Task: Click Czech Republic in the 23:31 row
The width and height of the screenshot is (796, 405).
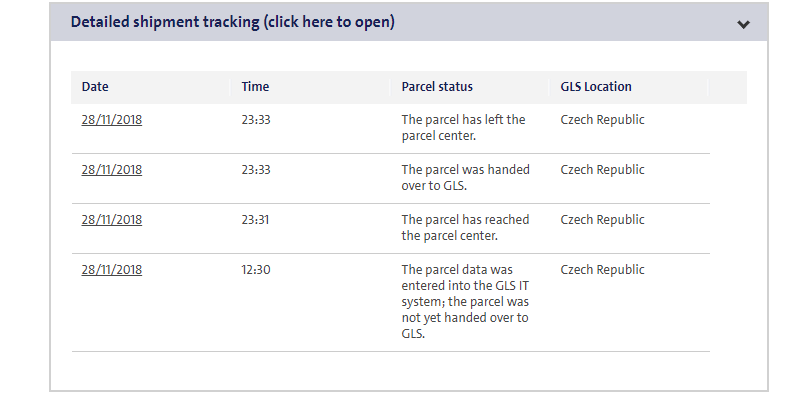Action: coord(602,219)
